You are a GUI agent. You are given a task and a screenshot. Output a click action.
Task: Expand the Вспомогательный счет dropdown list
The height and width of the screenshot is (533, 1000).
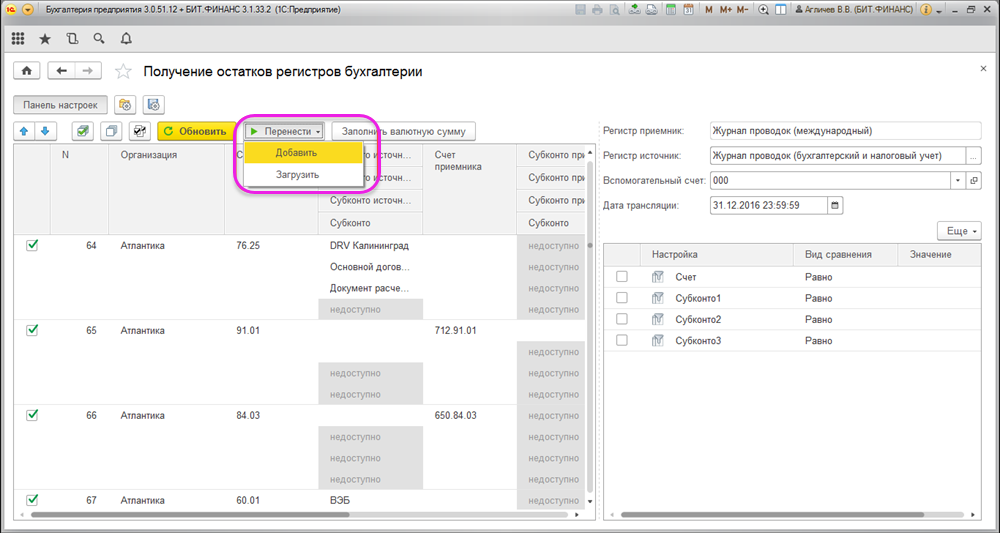click(959, 180)
